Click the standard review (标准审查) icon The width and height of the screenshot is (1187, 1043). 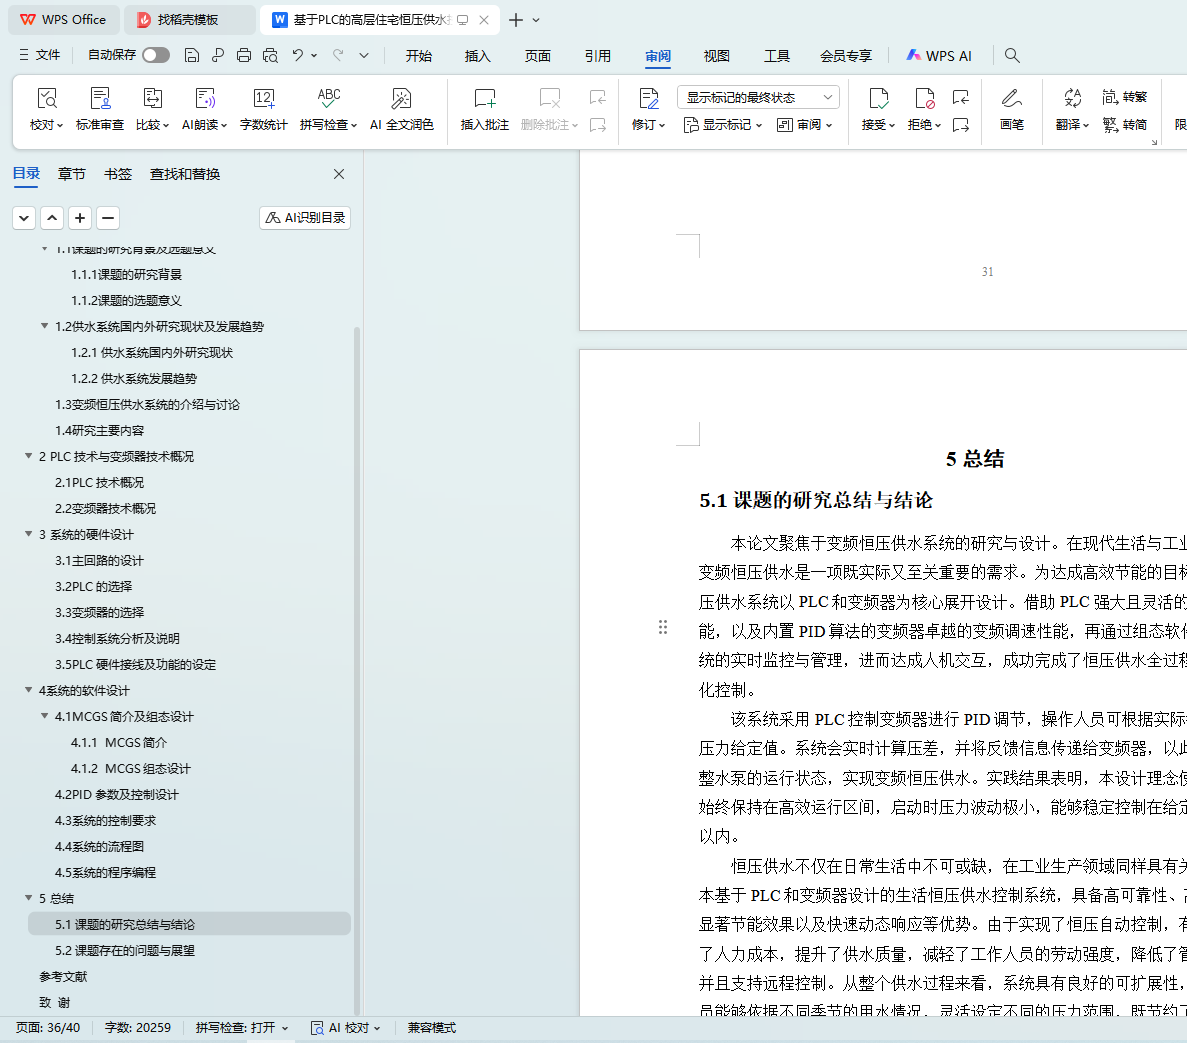(100, 99)
